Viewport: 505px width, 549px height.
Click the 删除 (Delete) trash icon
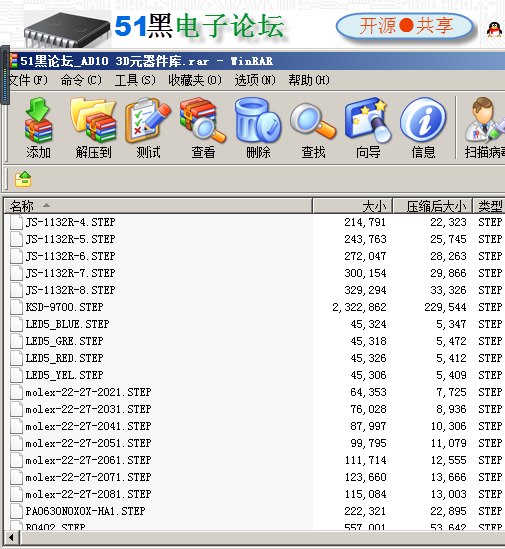(258, 121)
